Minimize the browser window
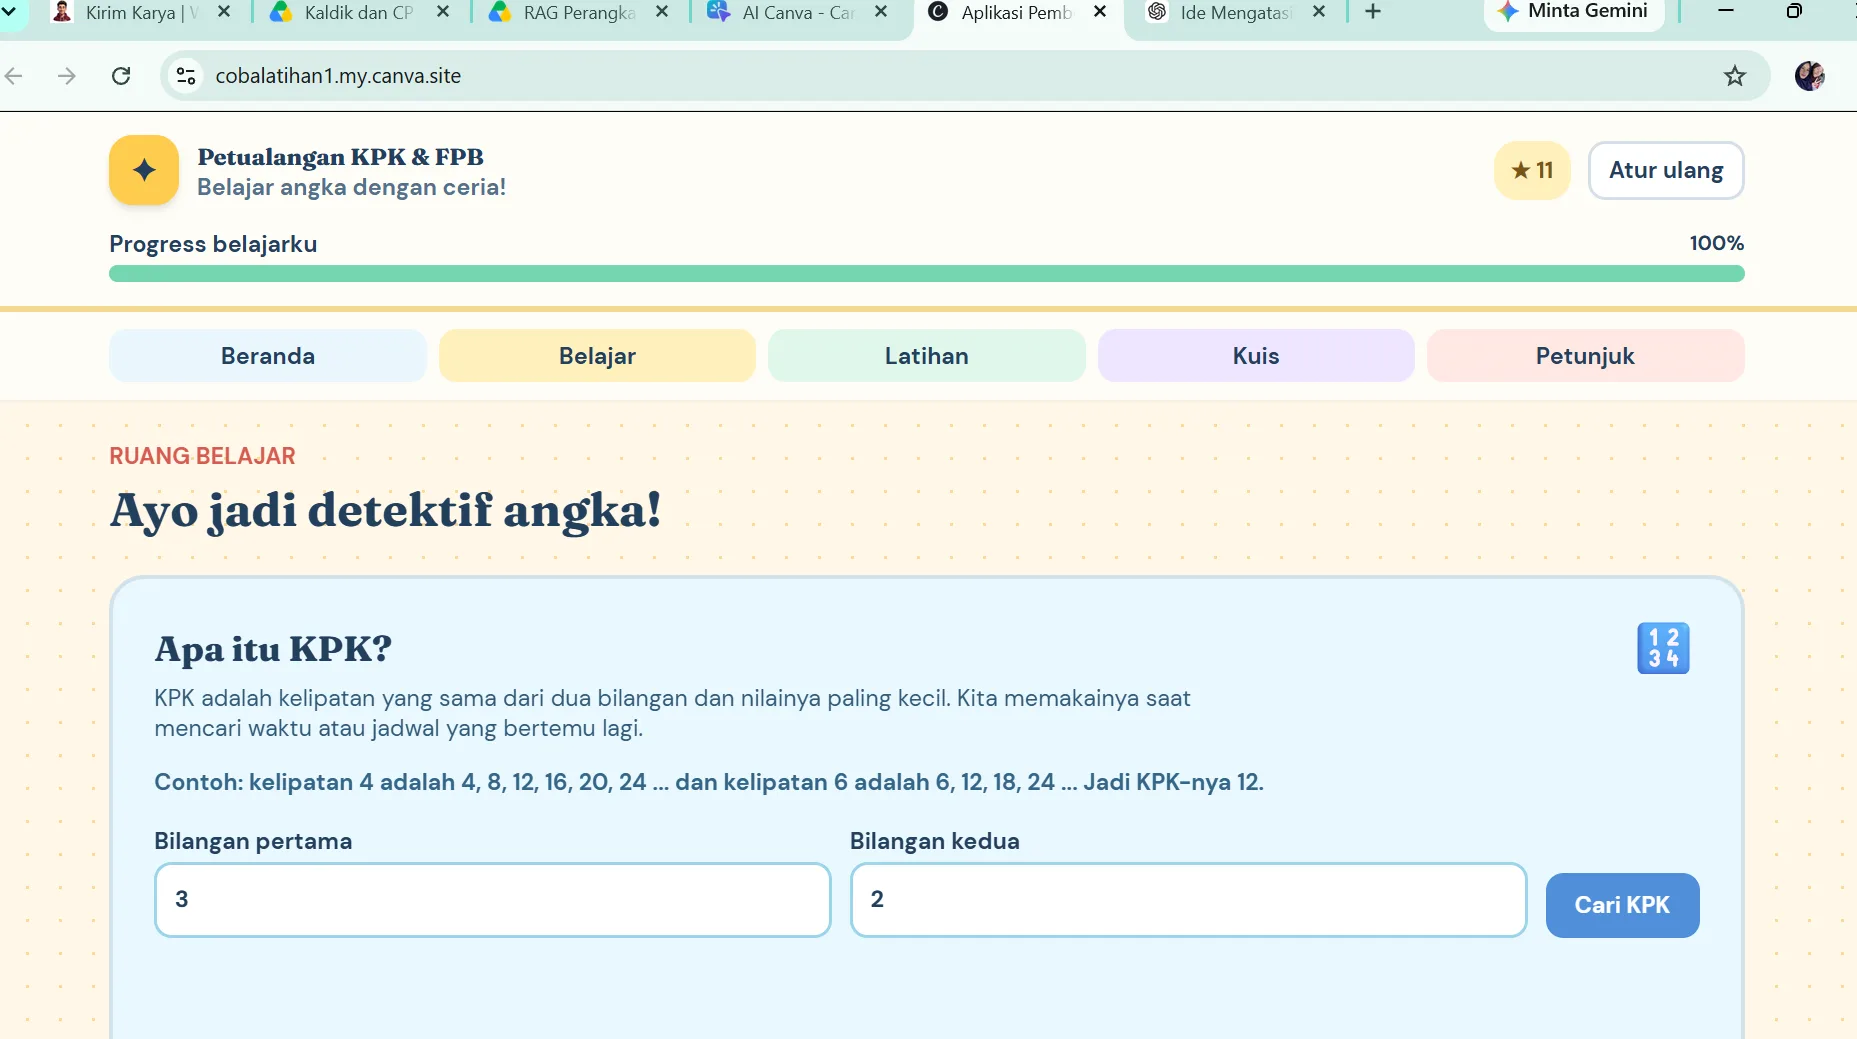 point(1726,11)
